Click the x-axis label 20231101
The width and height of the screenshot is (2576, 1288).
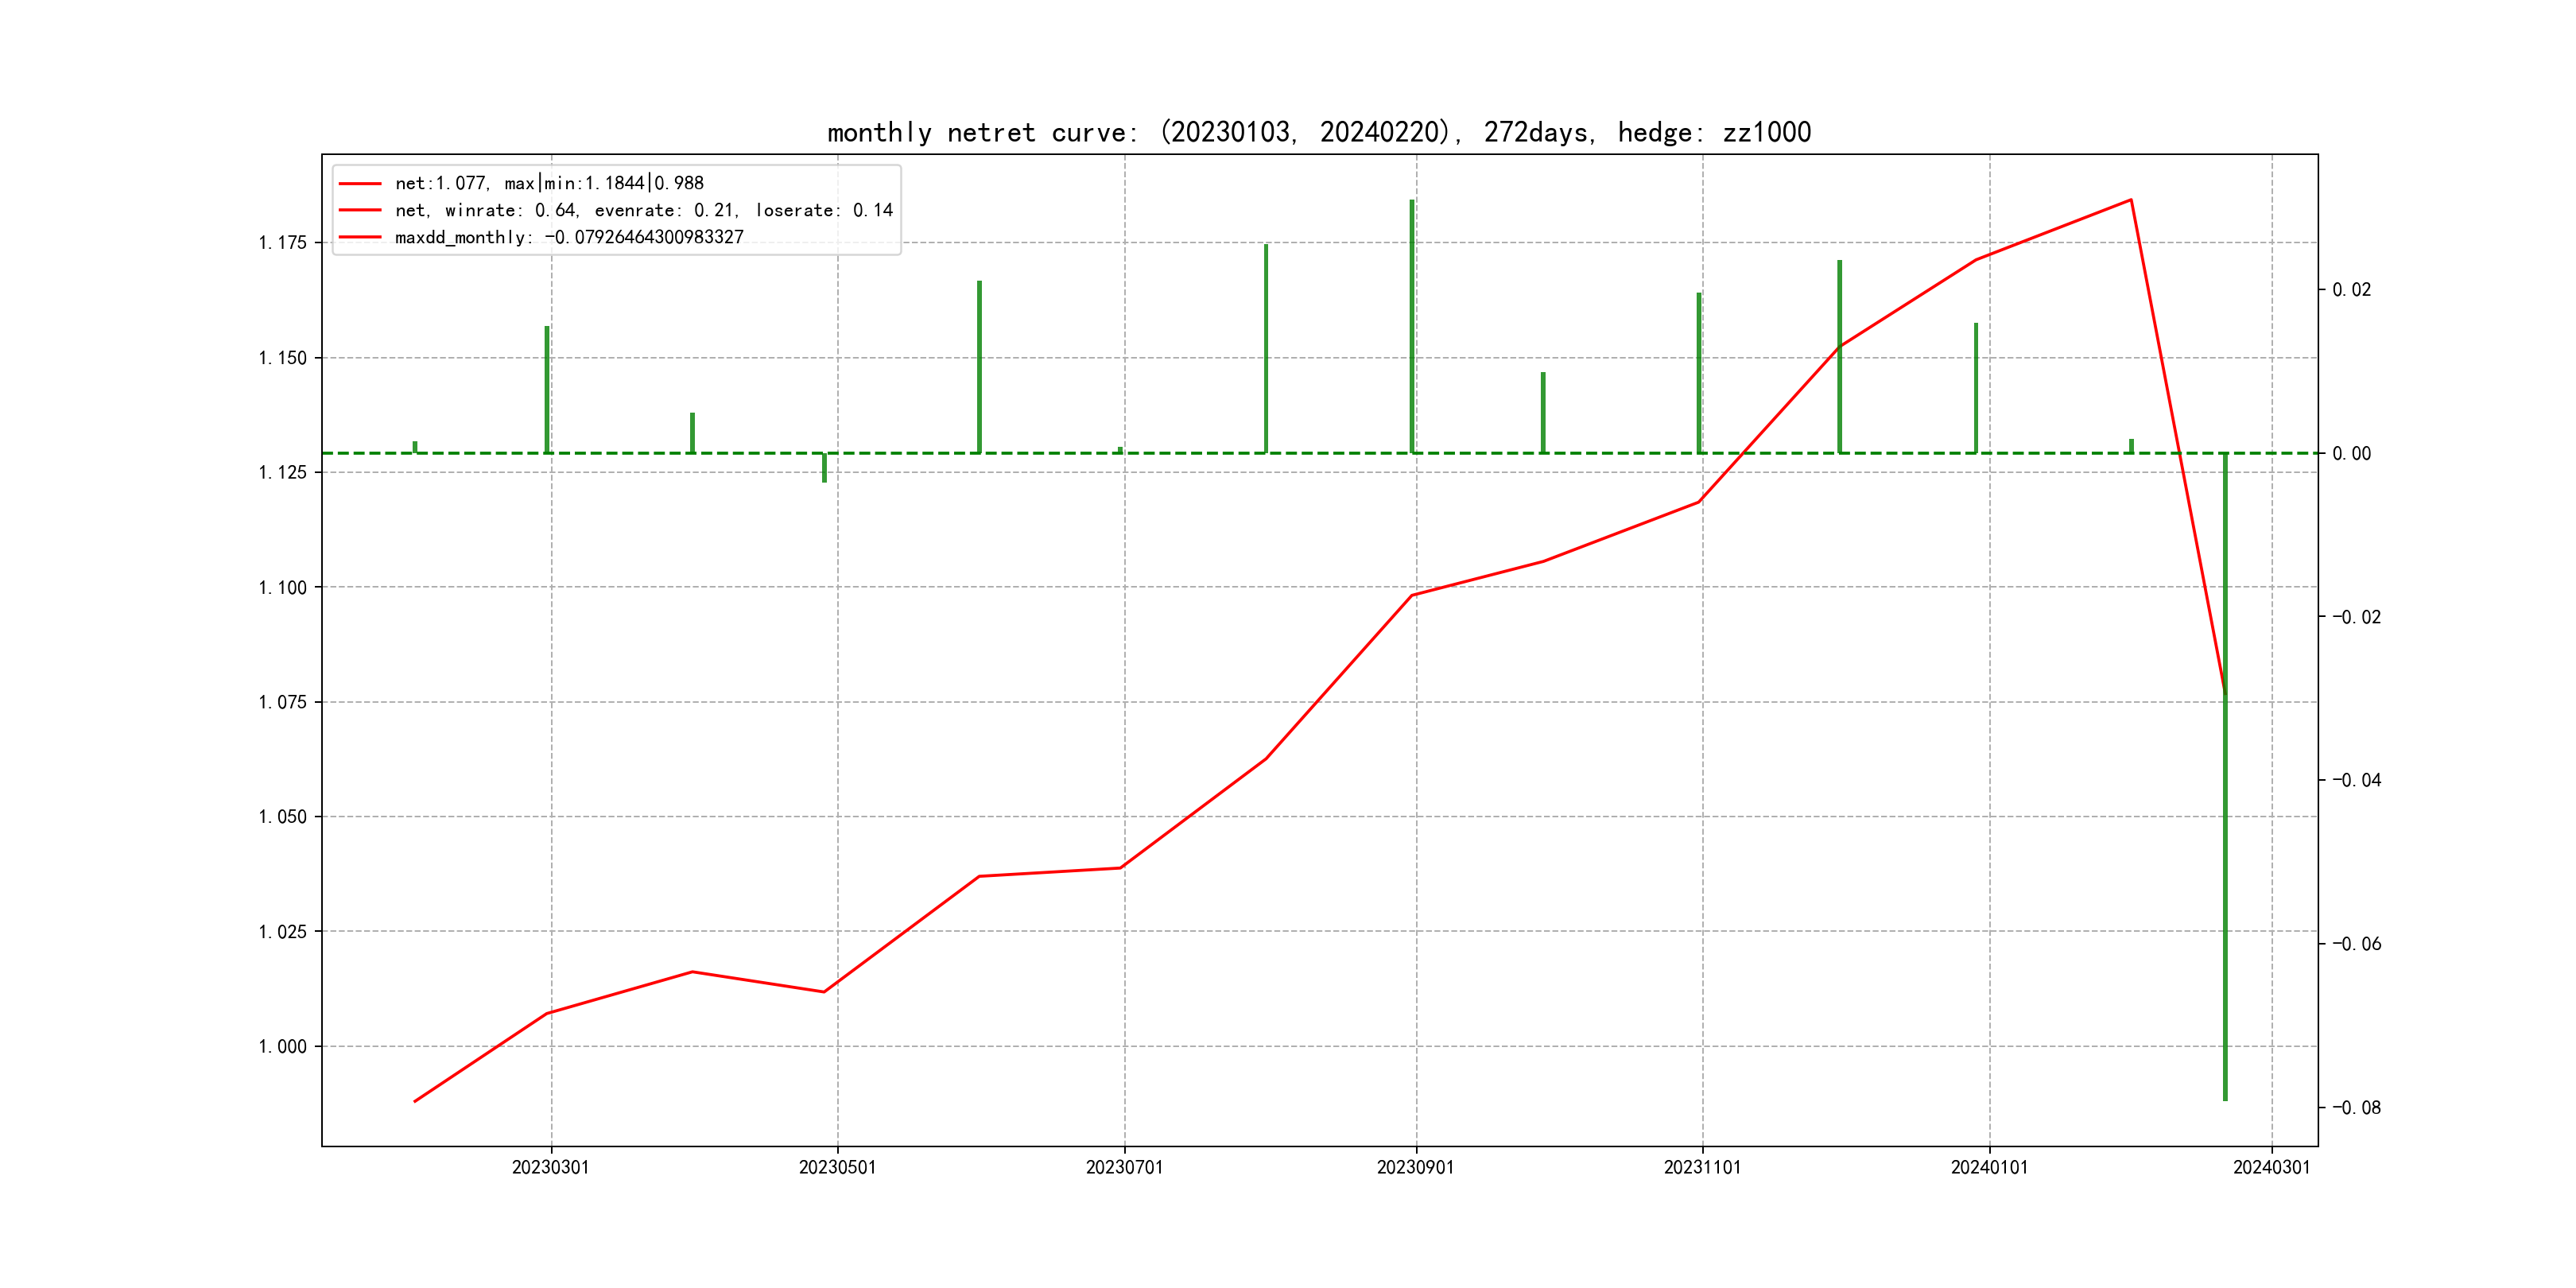coord(1702,1167)
